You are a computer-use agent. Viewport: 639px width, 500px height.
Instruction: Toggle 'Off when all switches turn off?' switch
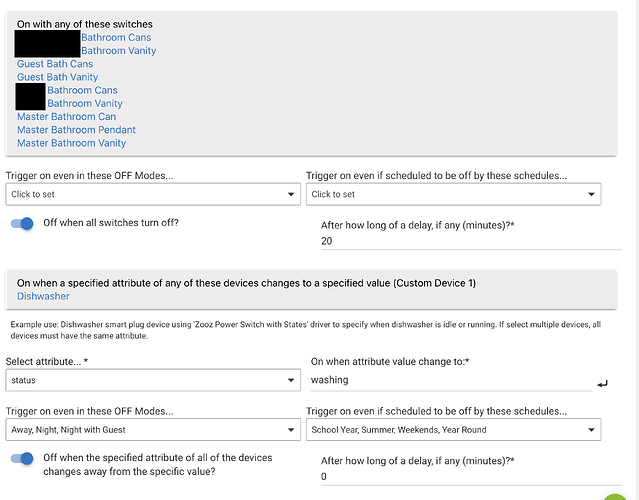22,223
